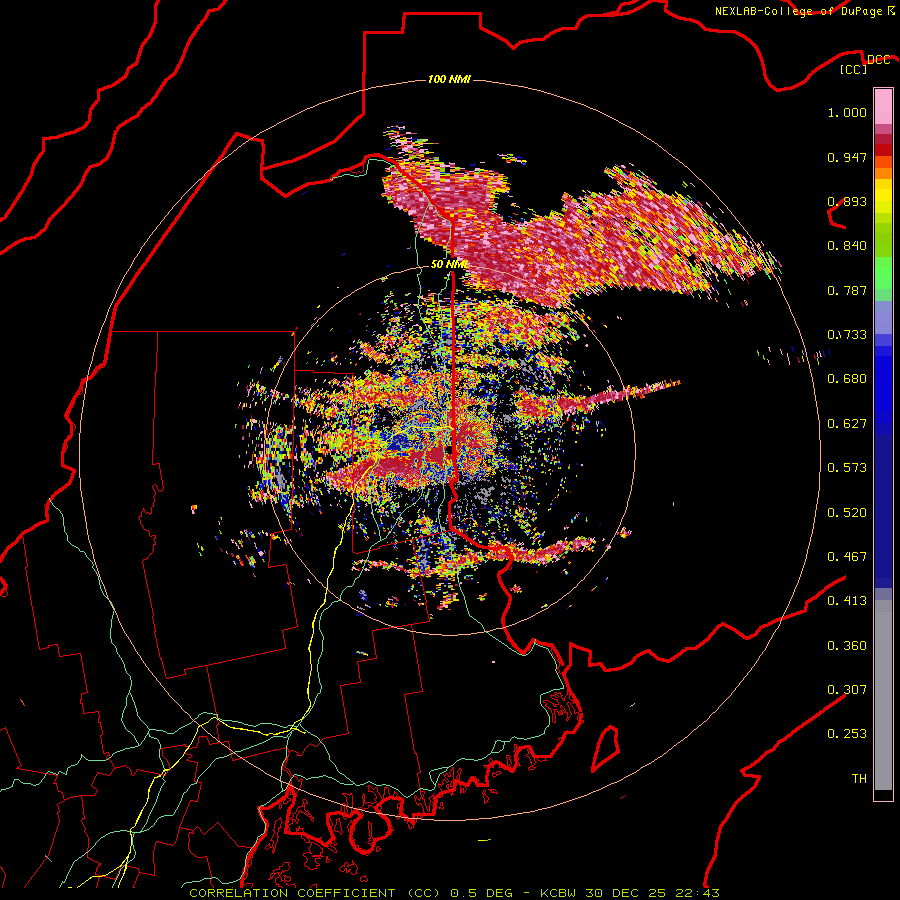Image resolution: width=900 pixels, height=900 pixels.
Task: Click the 0.413 color scale value
Action: [847, 601]
